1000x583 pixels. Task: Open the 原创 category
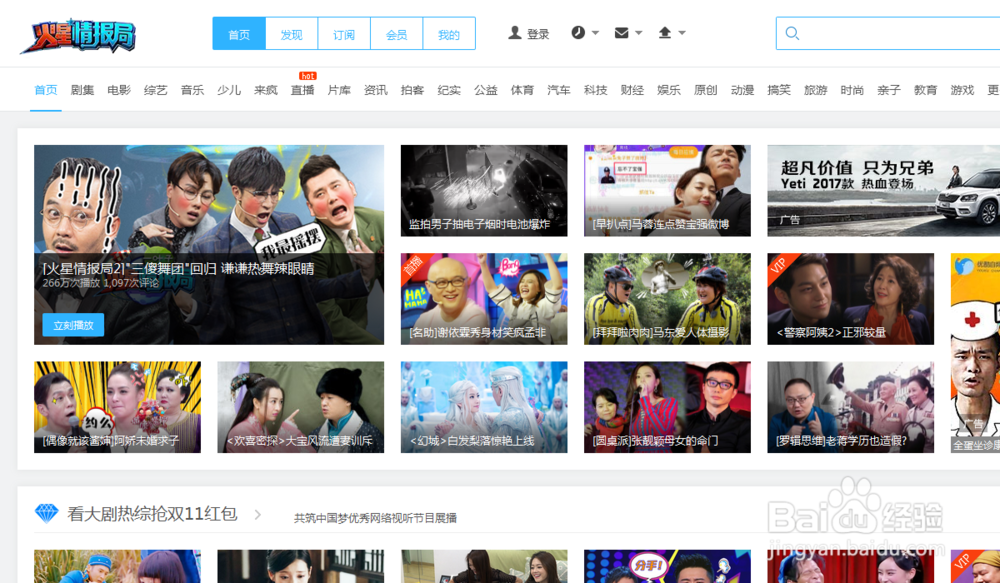click(705, 90)
